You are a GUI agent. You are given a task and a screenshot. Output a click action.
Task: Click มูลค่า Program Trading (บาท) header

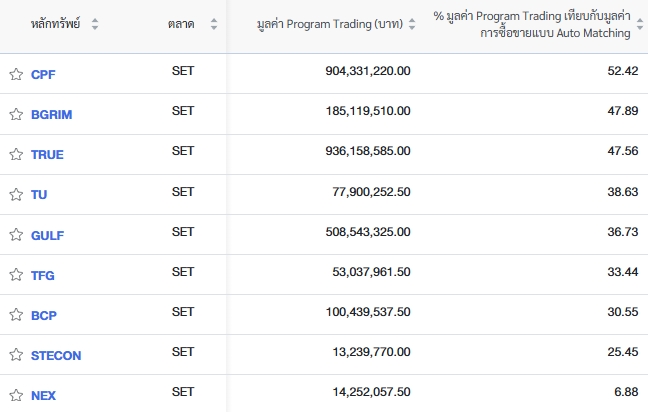coord(330,24)
